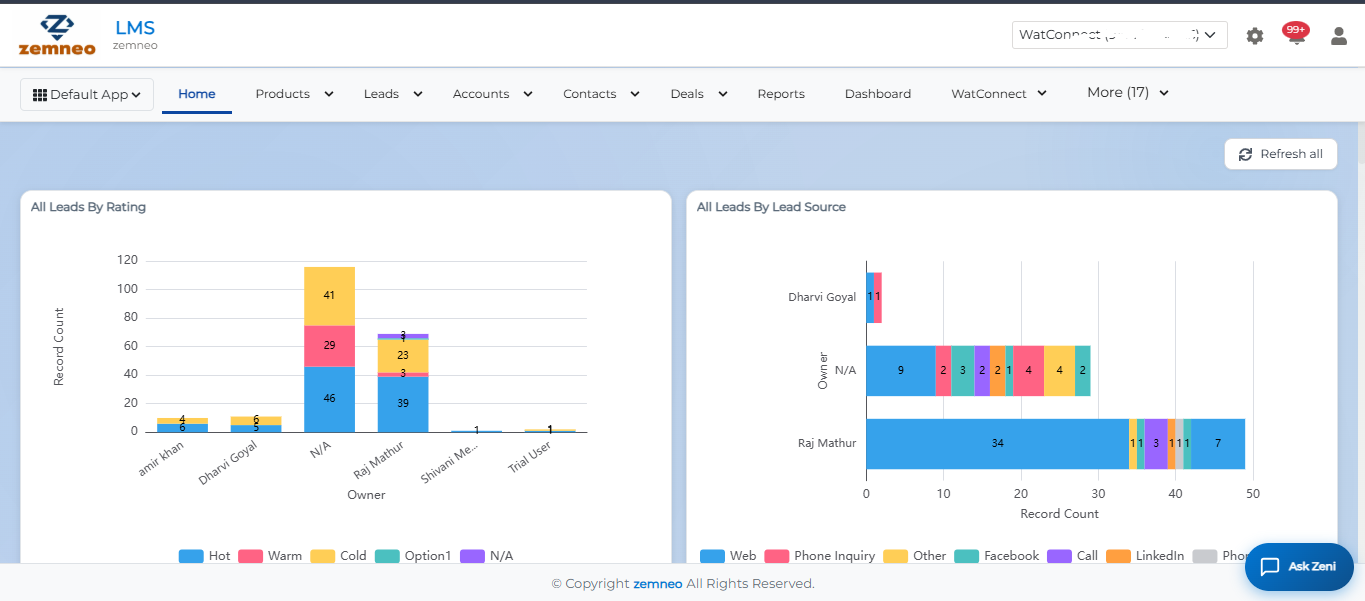Go to the Reports tab
This screenshot has width=1365, height=601.
[x=781, y=94]
